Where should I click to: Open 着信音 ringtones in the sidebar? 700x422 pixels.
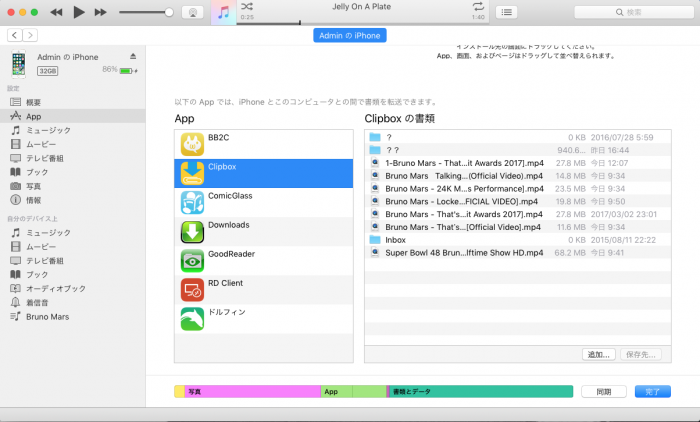pos(72,302)
